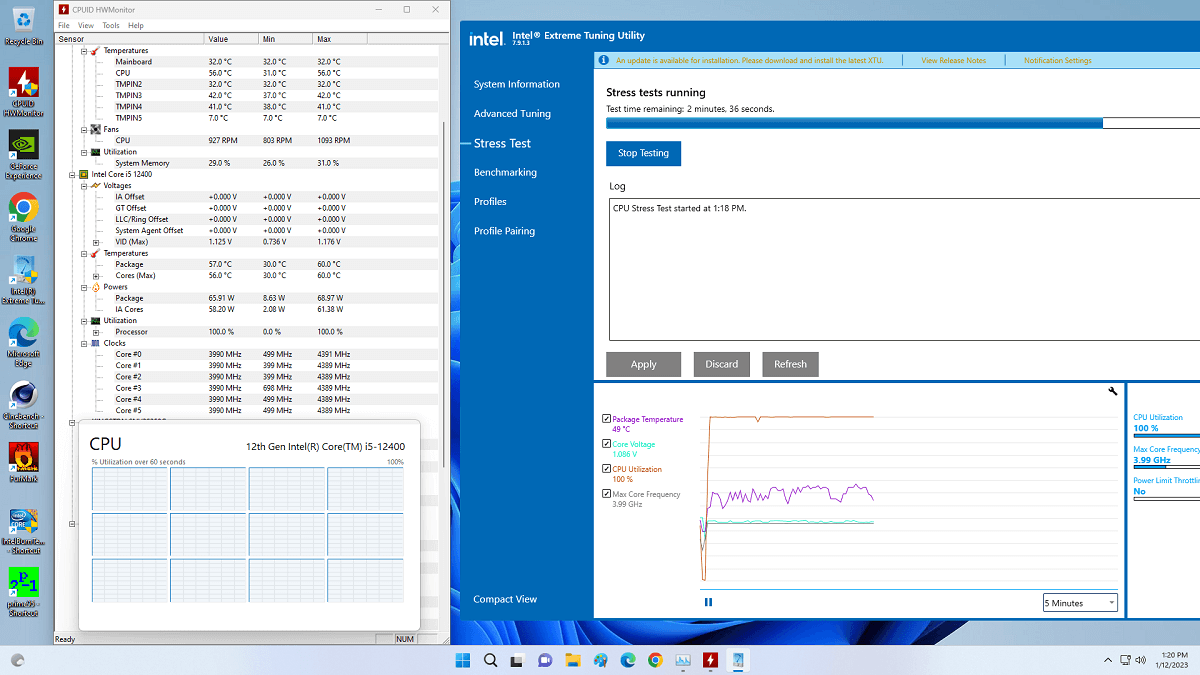Viewport: 1200px width, 675px height.
Task: Switch XTU to Compact View
Action: [x=505, y=599]
